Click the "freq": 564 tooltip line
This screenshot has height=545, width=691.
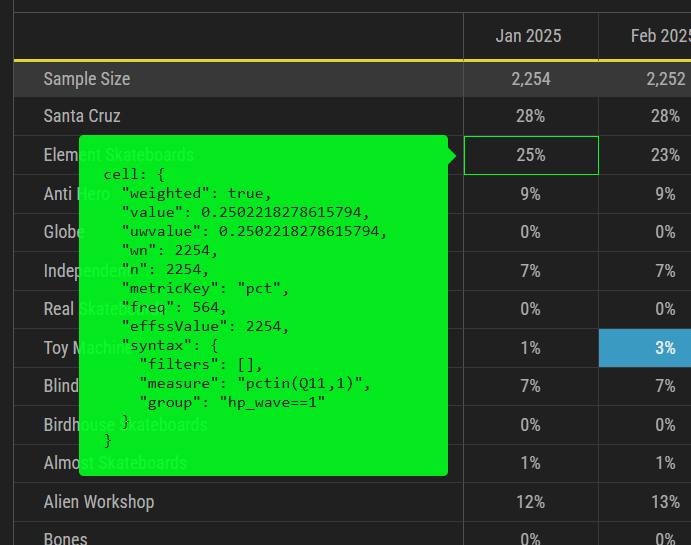tap(174, 307)
